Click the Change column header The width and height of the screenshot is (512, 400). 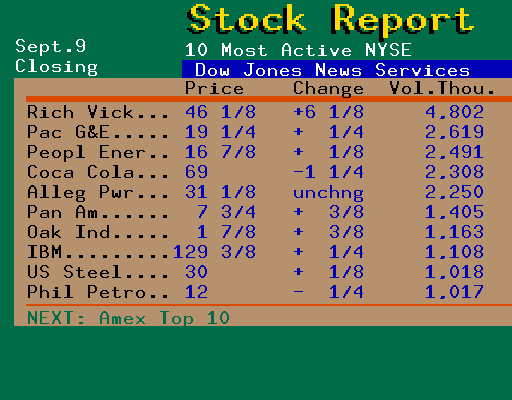328,89
